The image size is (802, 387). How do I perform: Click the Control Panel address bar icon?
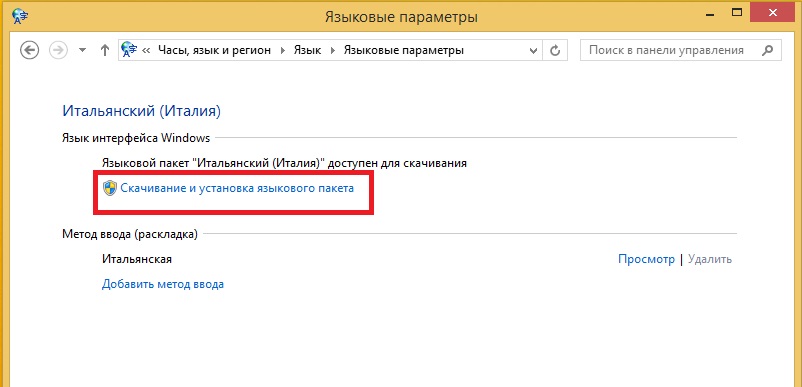pos(129,50)
